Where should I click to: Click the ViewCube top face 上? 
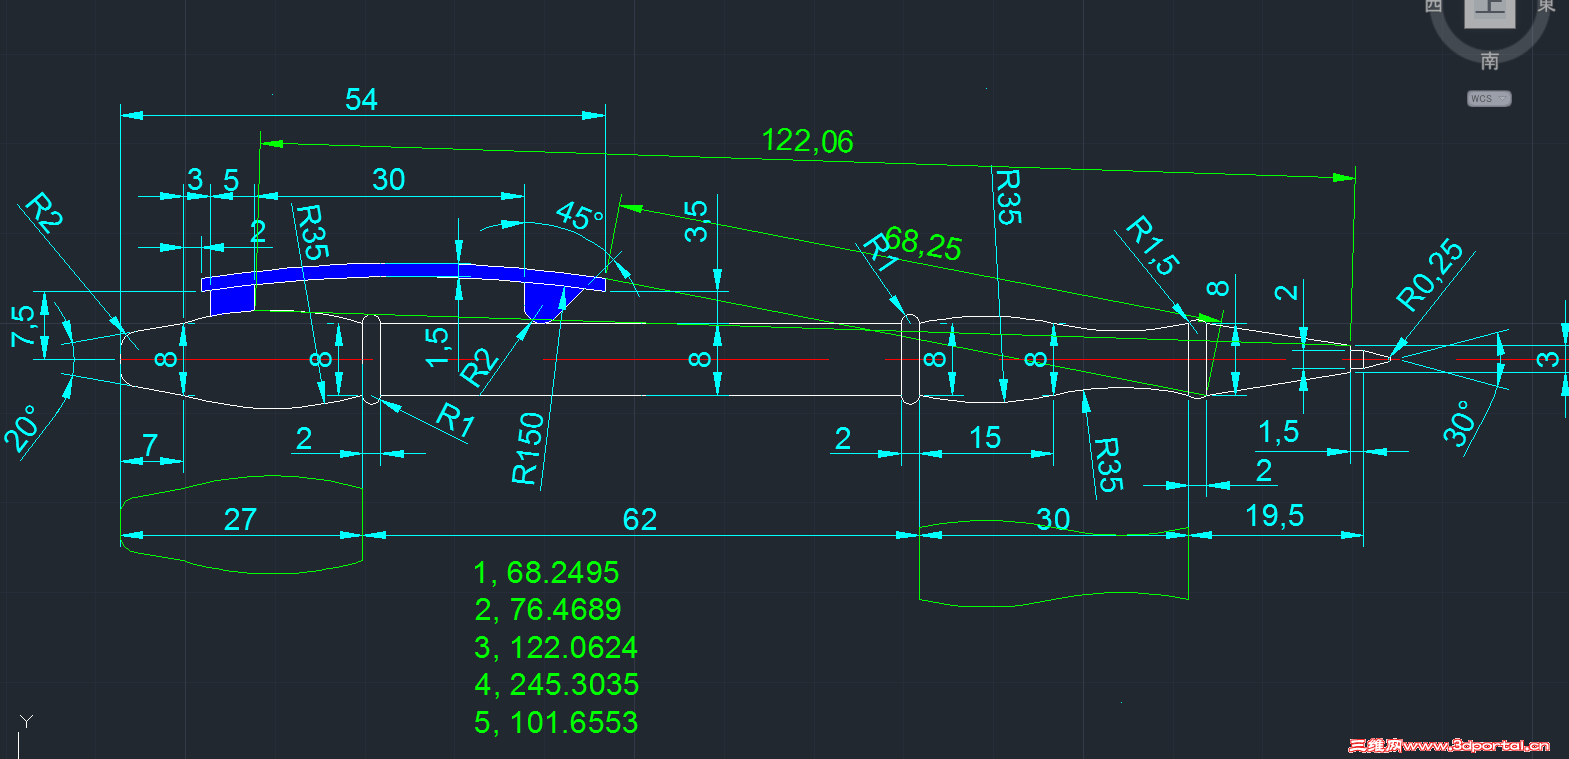(x=1490, y=10)
